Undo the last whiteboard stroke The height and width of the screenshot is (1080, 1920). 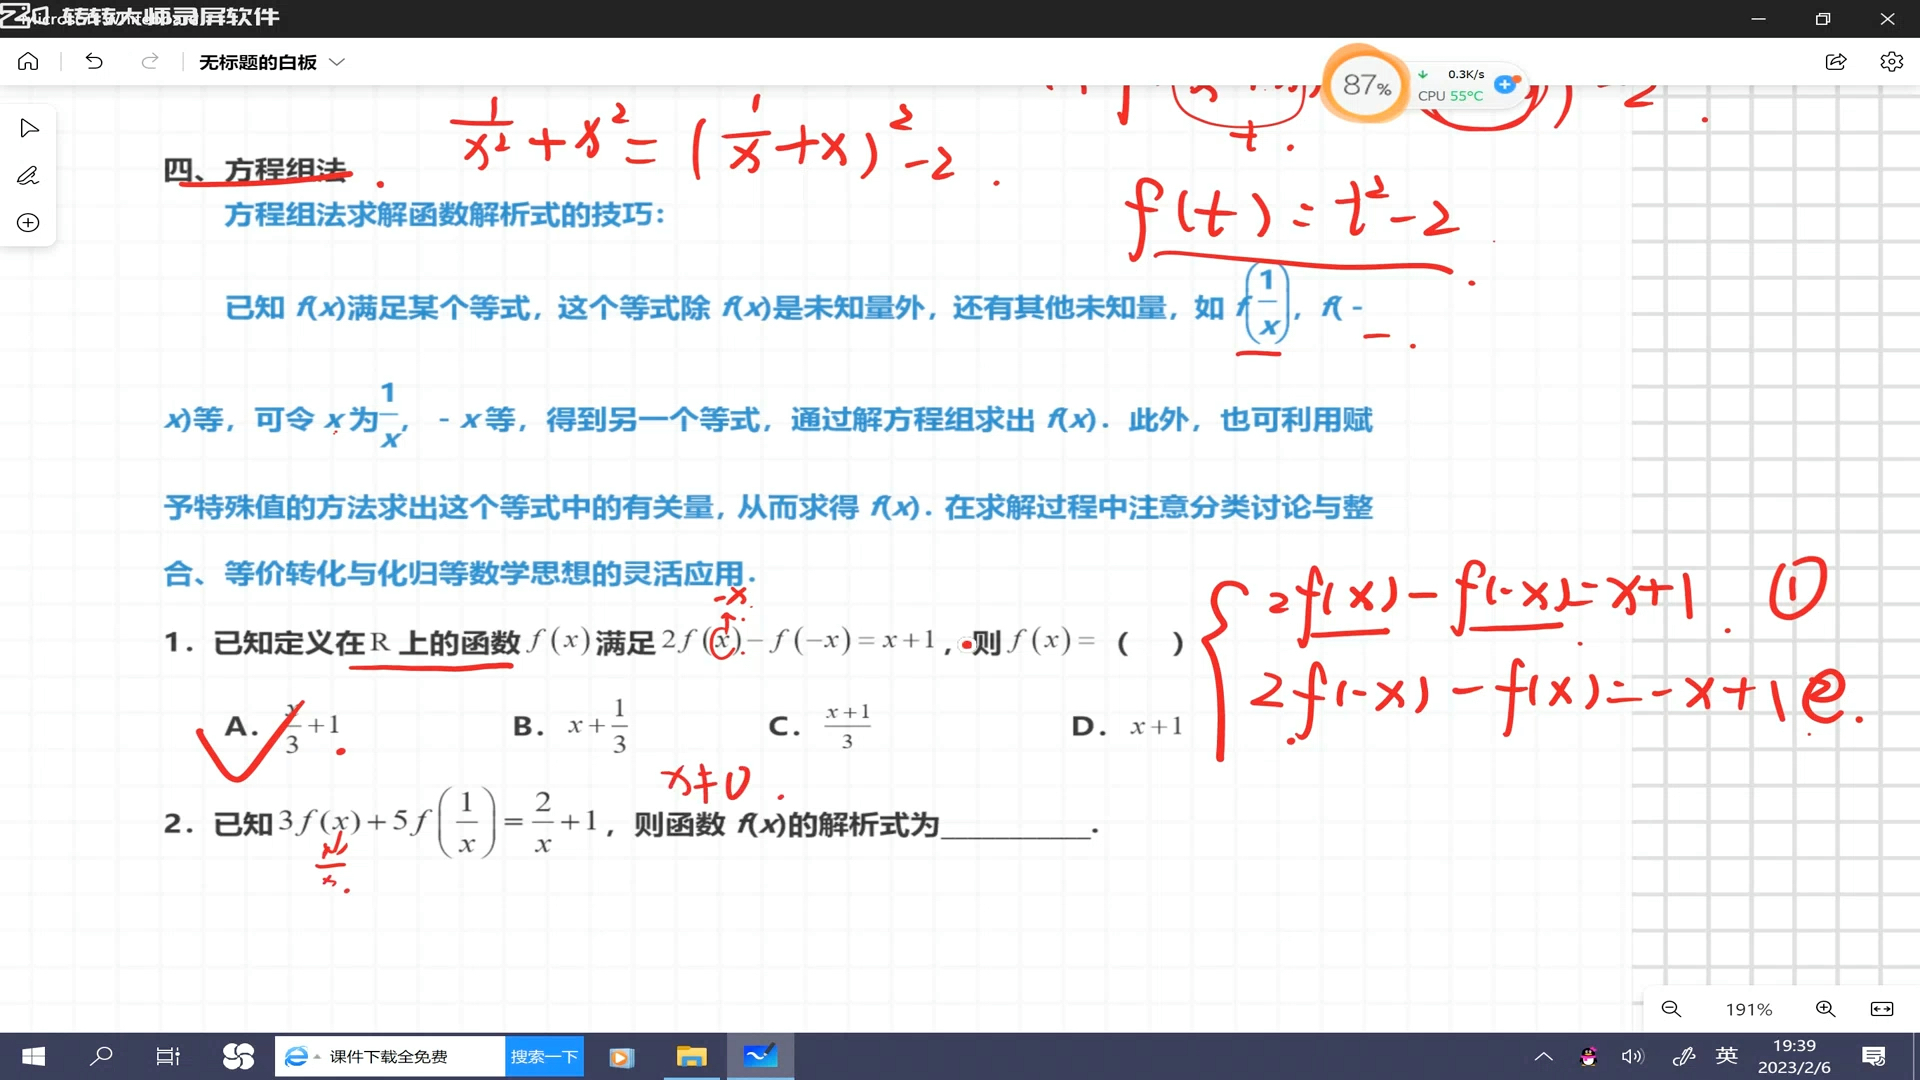tap(94, 62)
